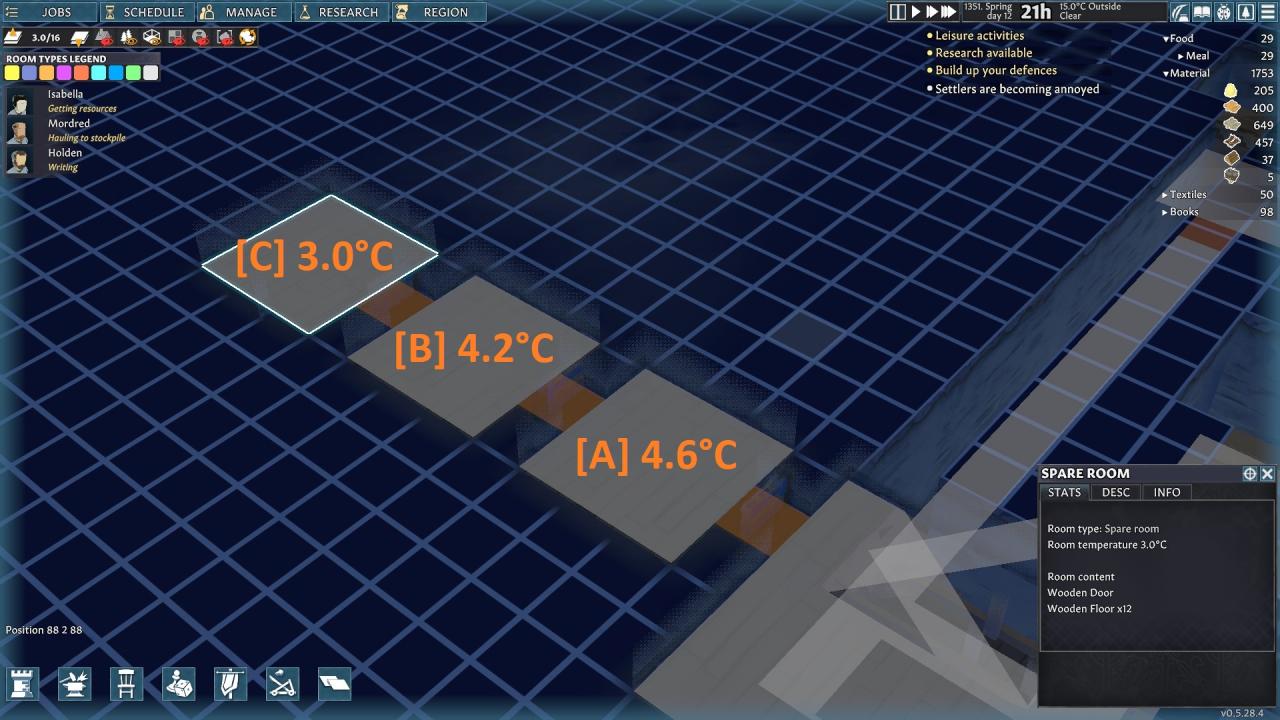Open the catapult defence build category

coord(283,684)
